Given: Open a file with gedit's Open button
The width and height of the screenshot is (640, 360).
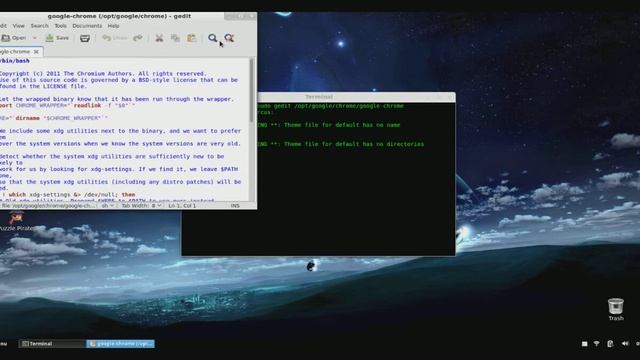Looking at the screenshot, I should 13,38.
